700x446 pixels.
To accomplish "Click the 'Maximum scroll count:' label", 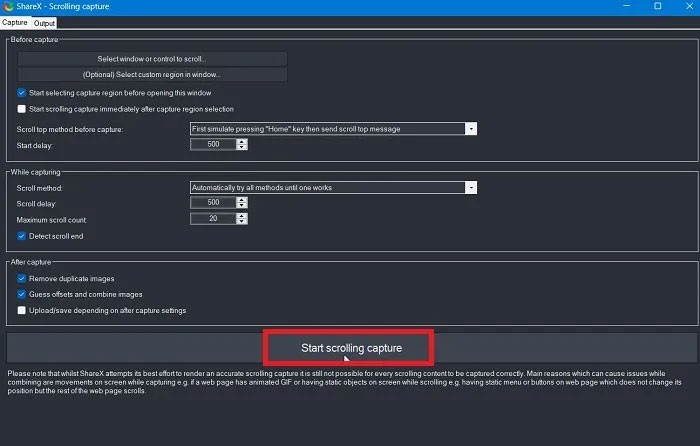I will click(52, 220).
